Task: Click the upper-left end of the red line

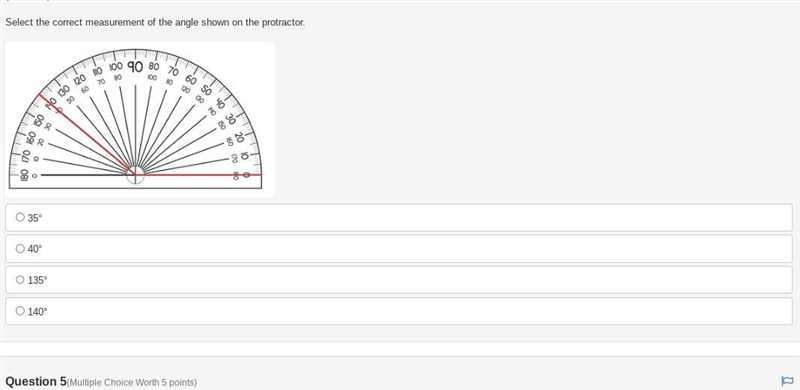Action: click(x=41, y=95)
